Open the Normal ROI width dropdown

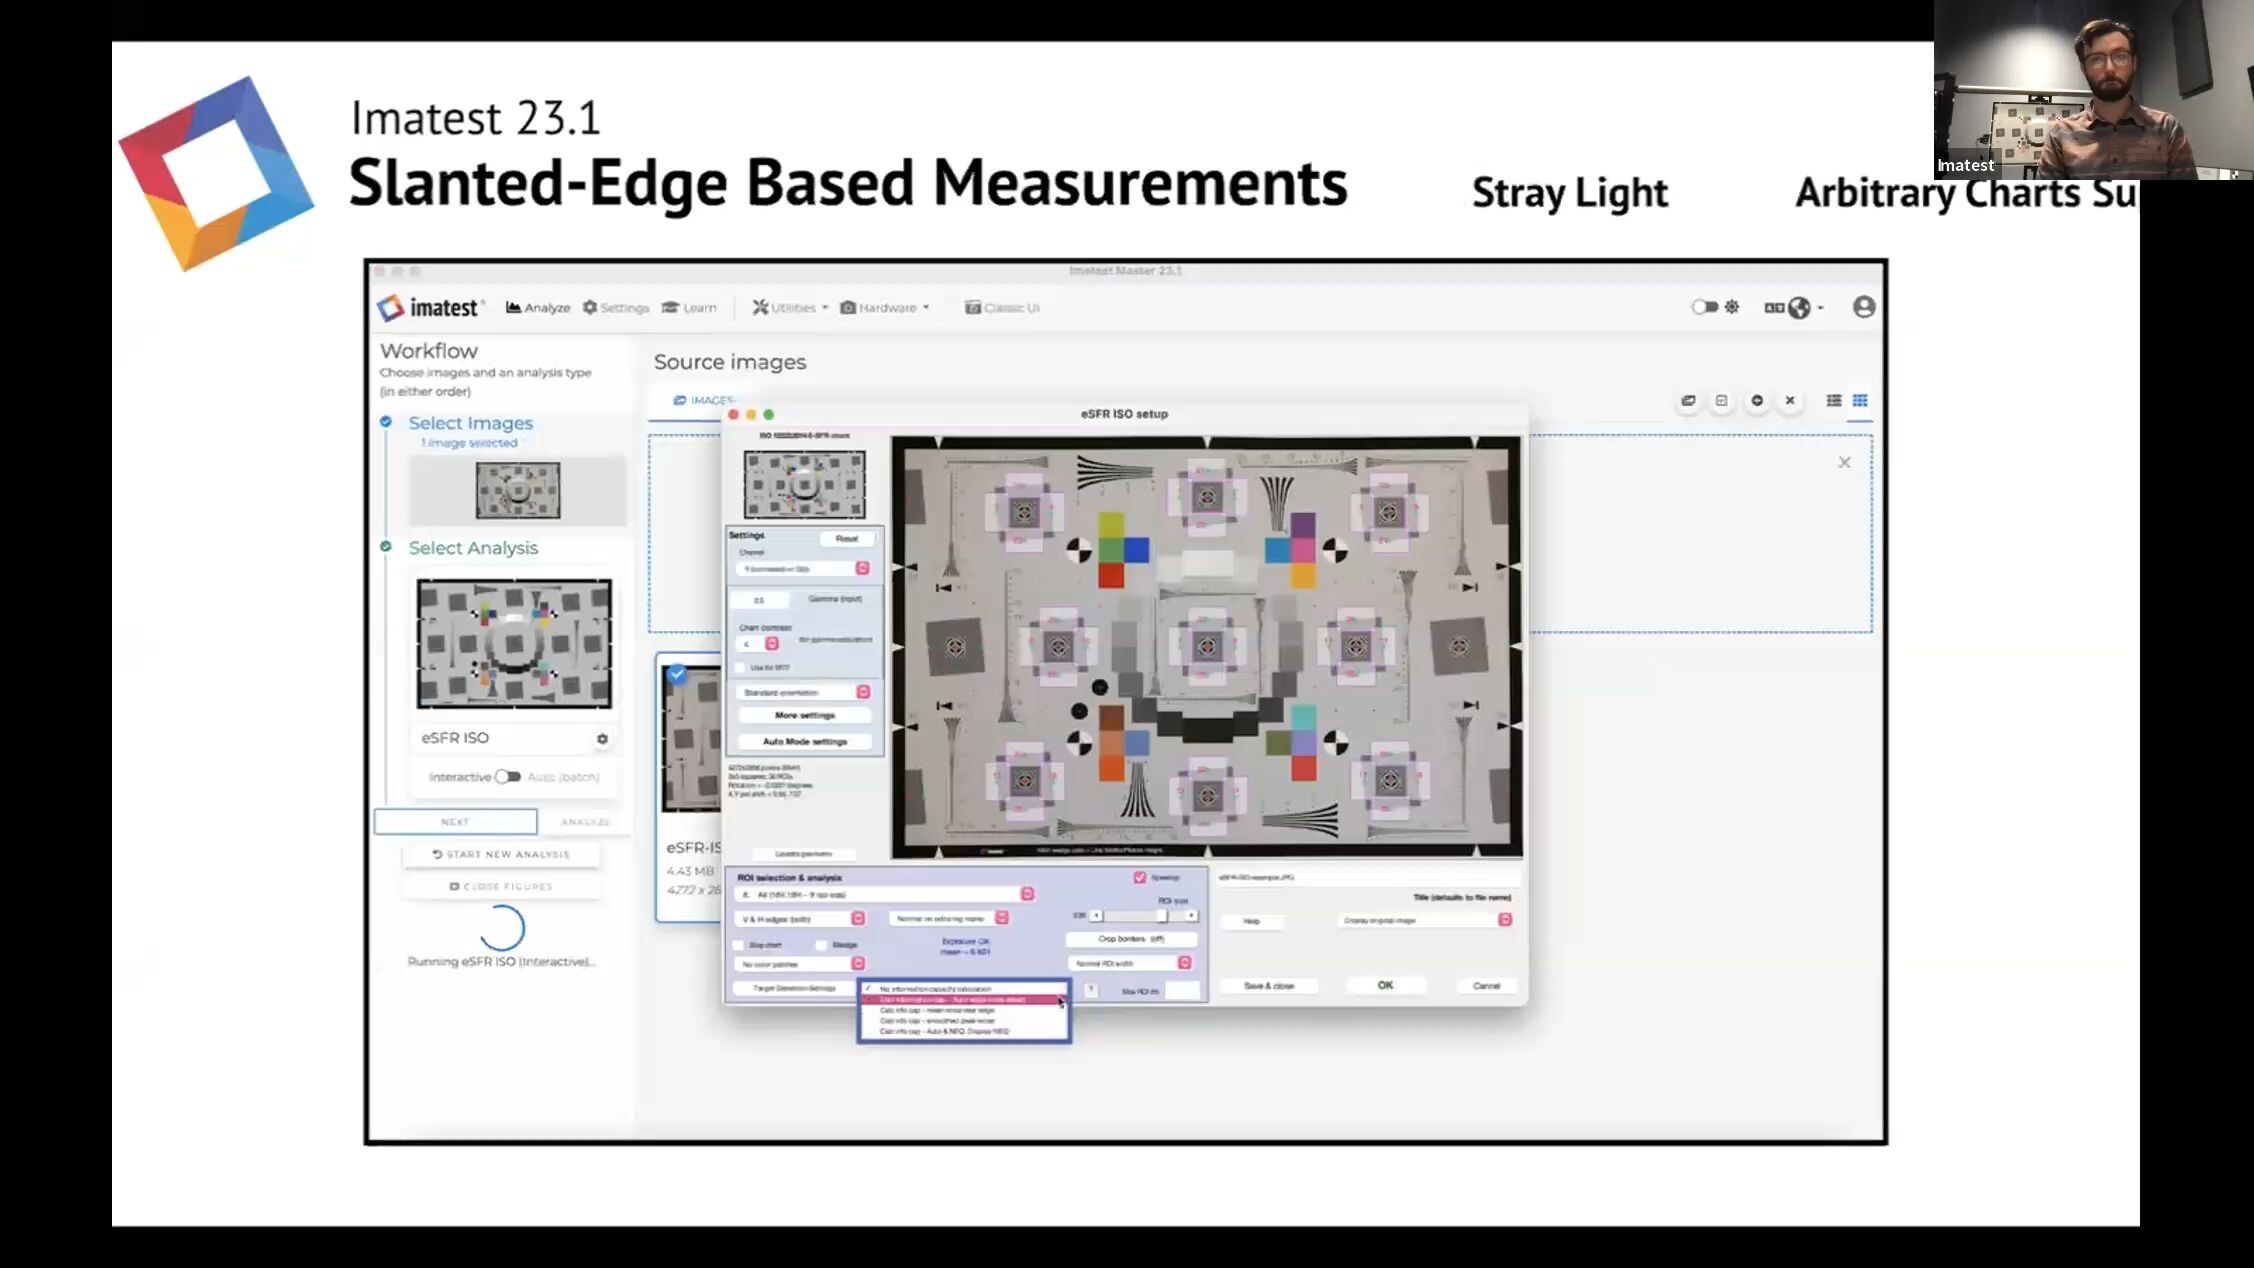click(x=1130, y=963)
